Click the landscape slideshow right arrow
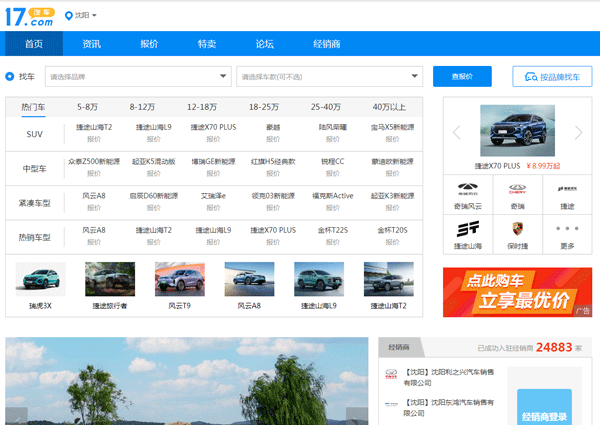This screenshot has height=425, width=600. click(x=357, y=416)
